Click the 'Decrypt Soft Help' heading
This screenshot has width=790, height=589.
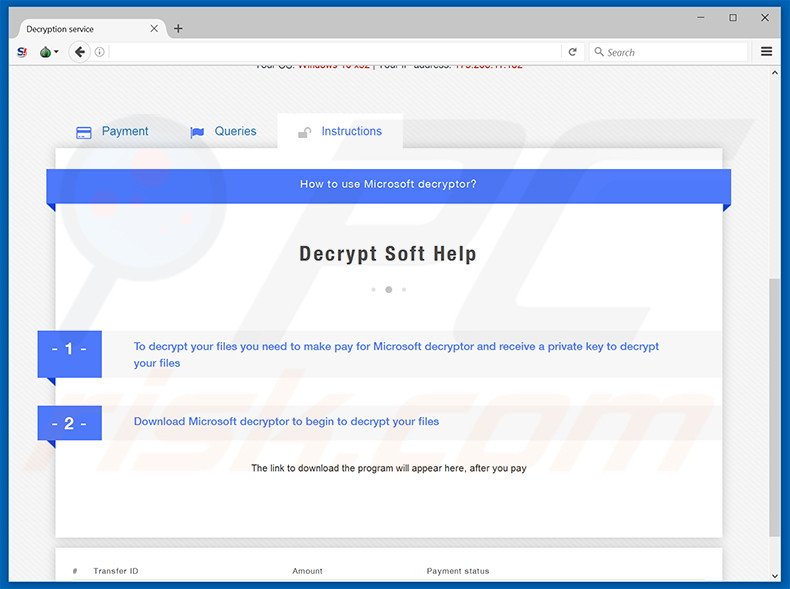click(388, 253)
